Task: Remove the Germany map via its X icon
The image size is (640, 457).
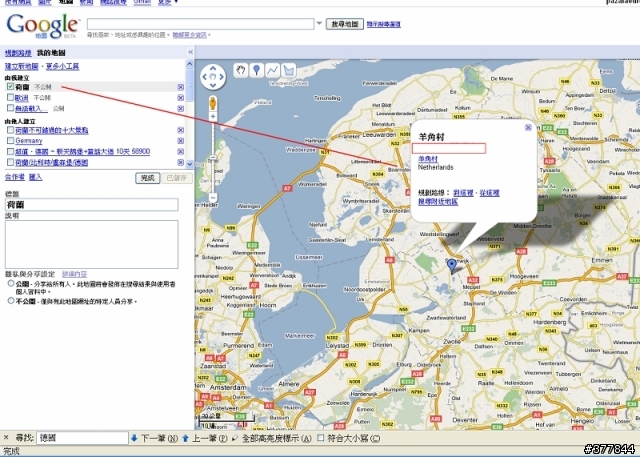Action: click(180, 141)
